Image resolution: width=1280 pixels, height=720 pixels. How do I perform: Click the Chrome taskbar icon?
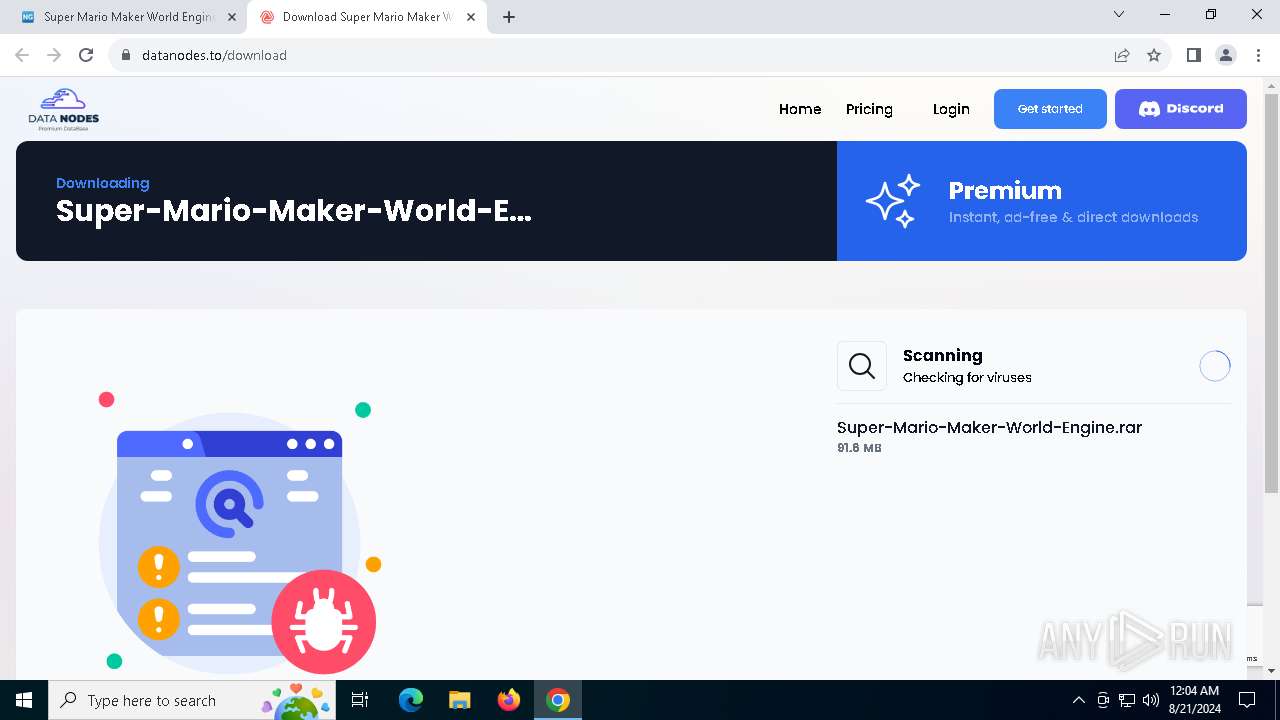tap(558, 700)
